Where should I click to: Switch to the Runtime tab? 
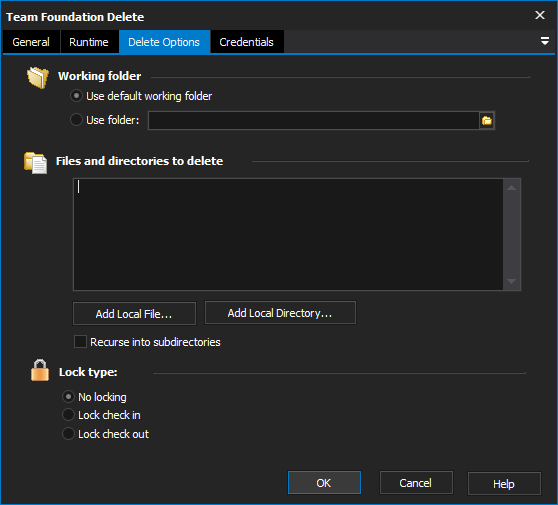89,42
